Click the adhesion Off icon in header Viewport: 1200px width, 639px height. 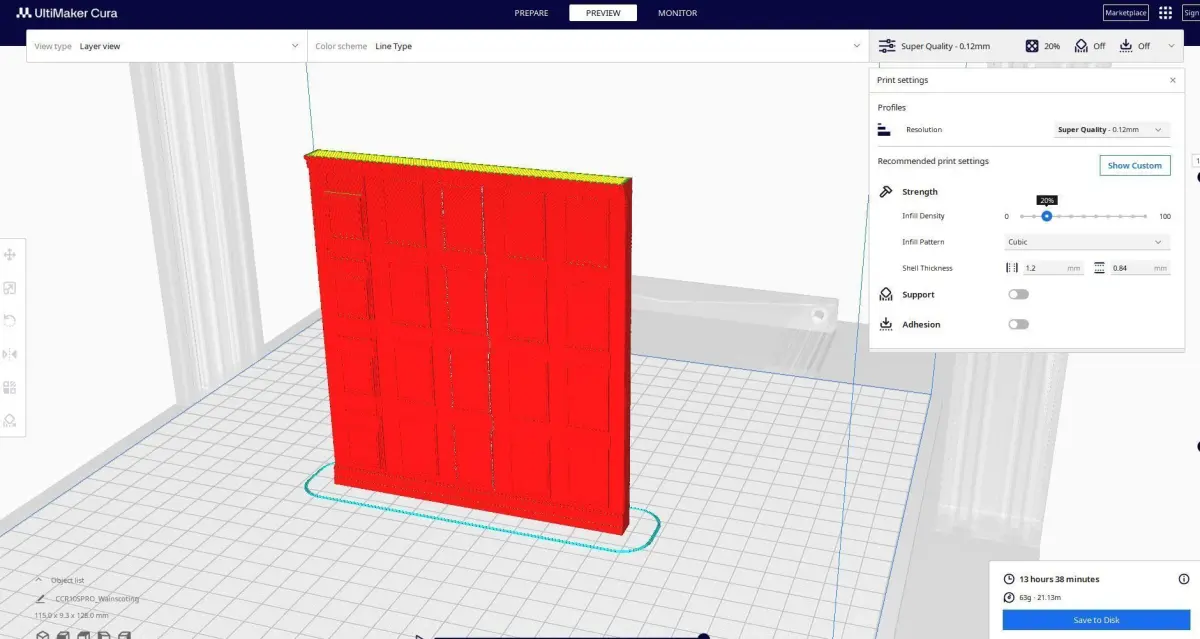pyautogui.click(x=1126, y=46)
